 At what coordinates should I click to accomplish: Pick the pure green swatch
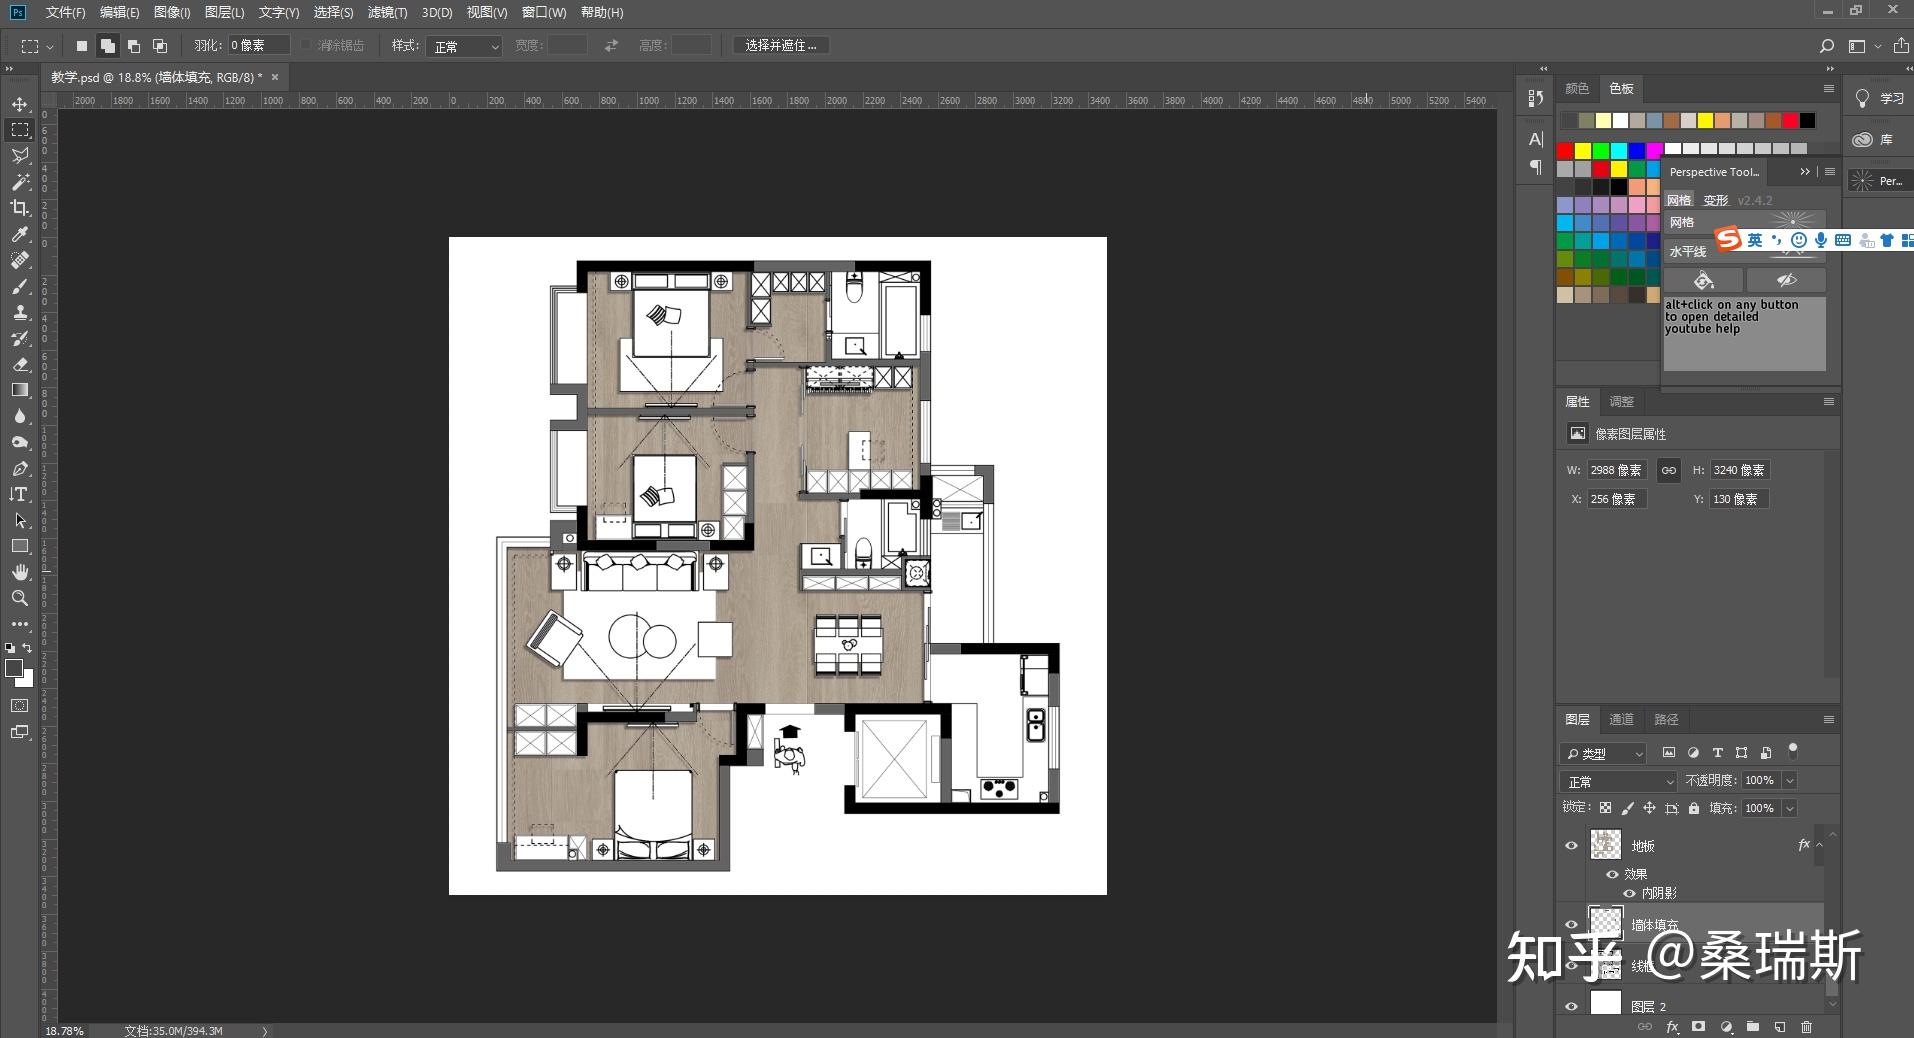[1601, 151]
